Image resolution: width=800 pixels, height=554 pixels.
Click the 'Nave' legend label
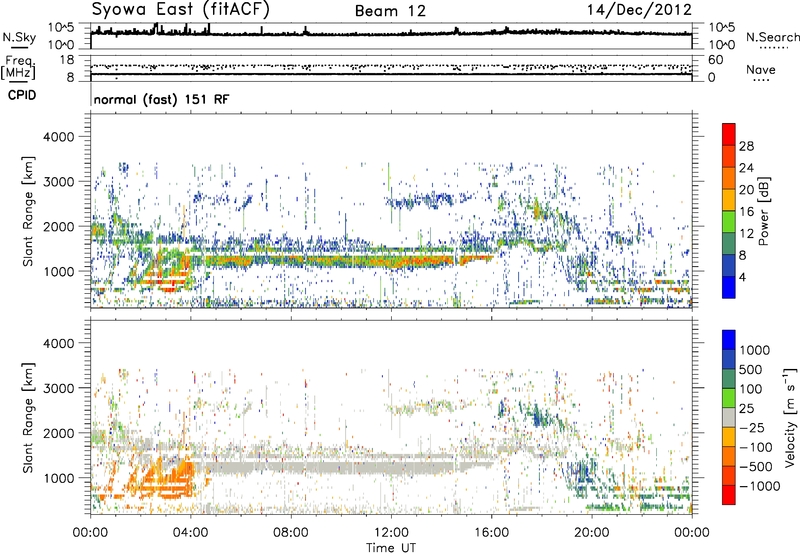pos(761,69)
